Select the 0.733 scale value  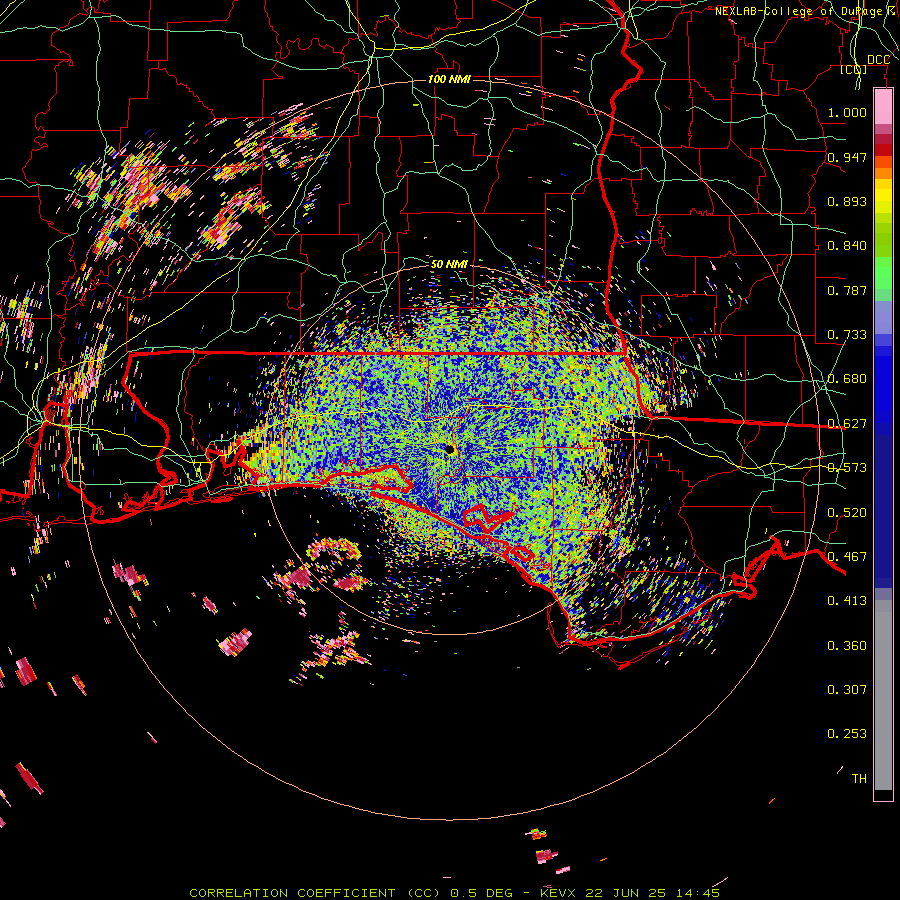tap(847, 335)
